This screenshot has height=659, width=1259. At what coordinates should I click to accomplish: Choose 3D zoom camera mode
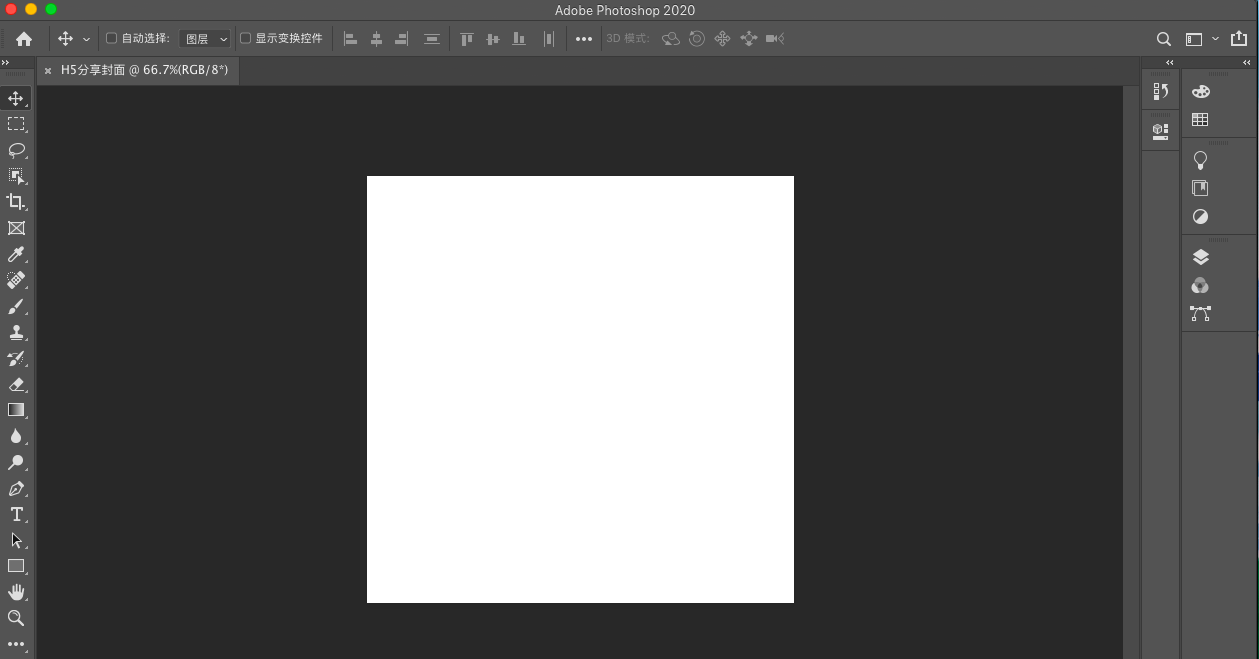(774, 39)
